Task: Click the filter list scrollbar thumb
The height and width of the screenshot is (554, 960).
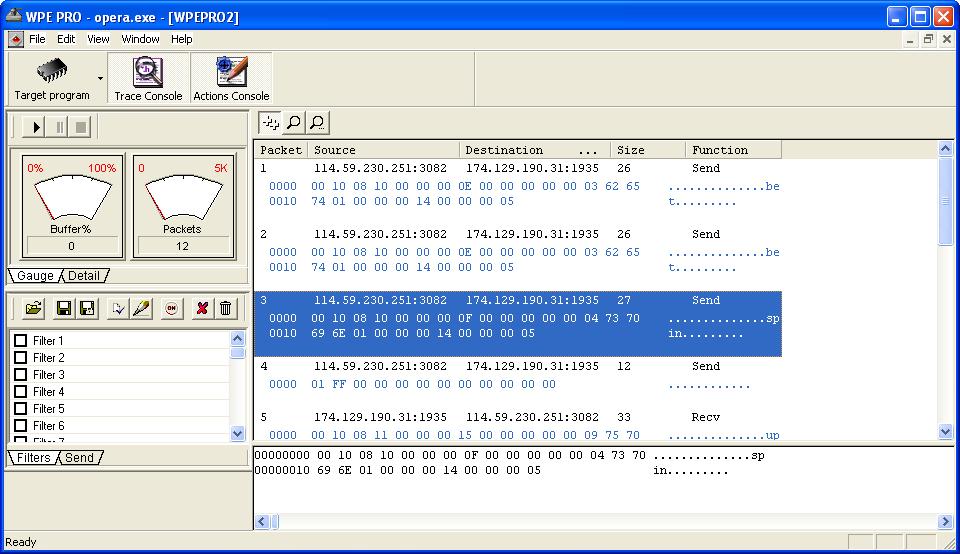Action: [x=238, y=352]
